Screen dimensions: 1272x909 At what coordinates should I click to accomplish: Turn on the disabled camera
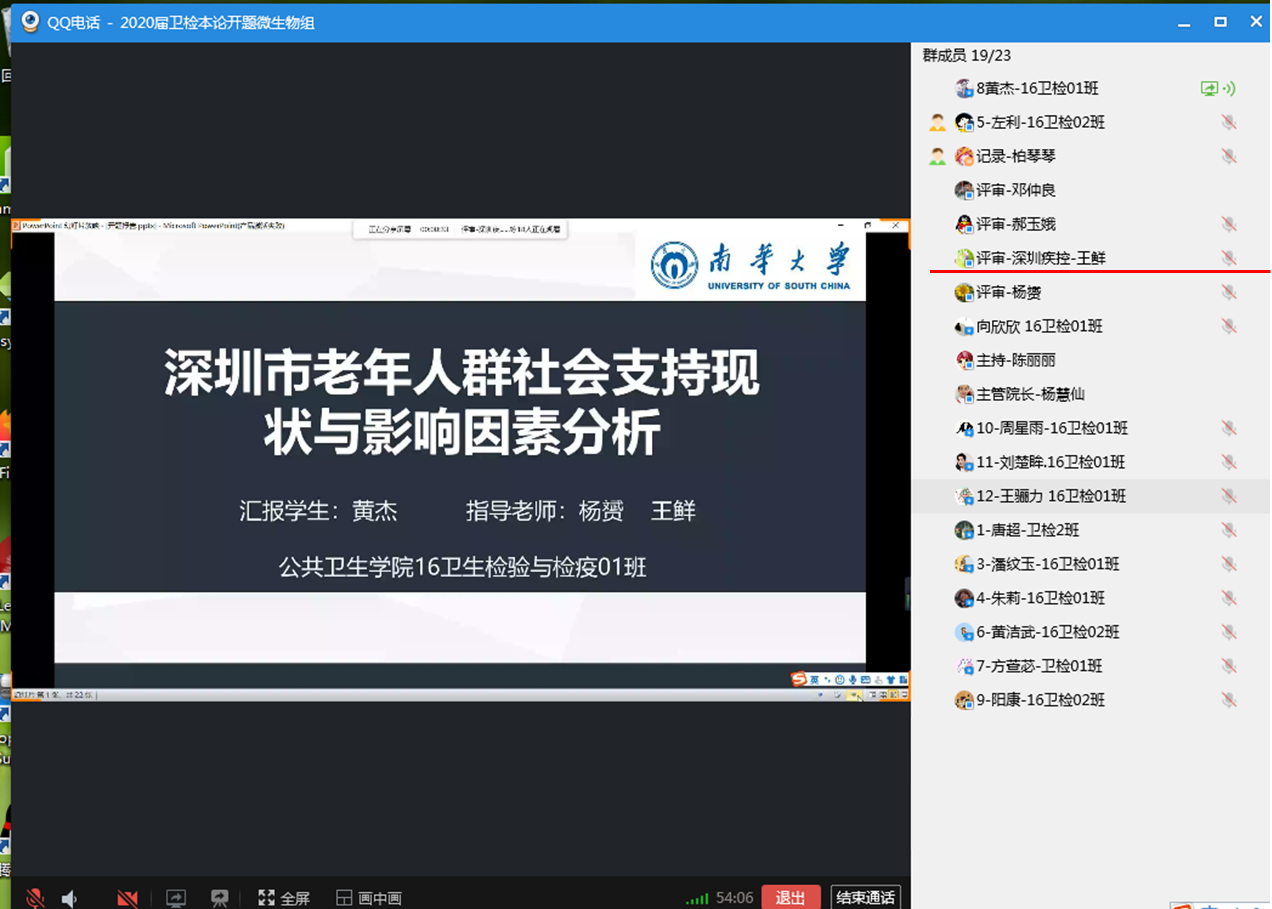point(127,898)
